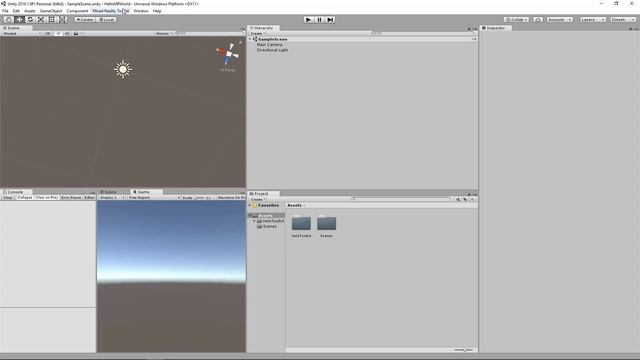Screen dimensions: 640x360
Task: Open the Edit menu
Action: 16,11
